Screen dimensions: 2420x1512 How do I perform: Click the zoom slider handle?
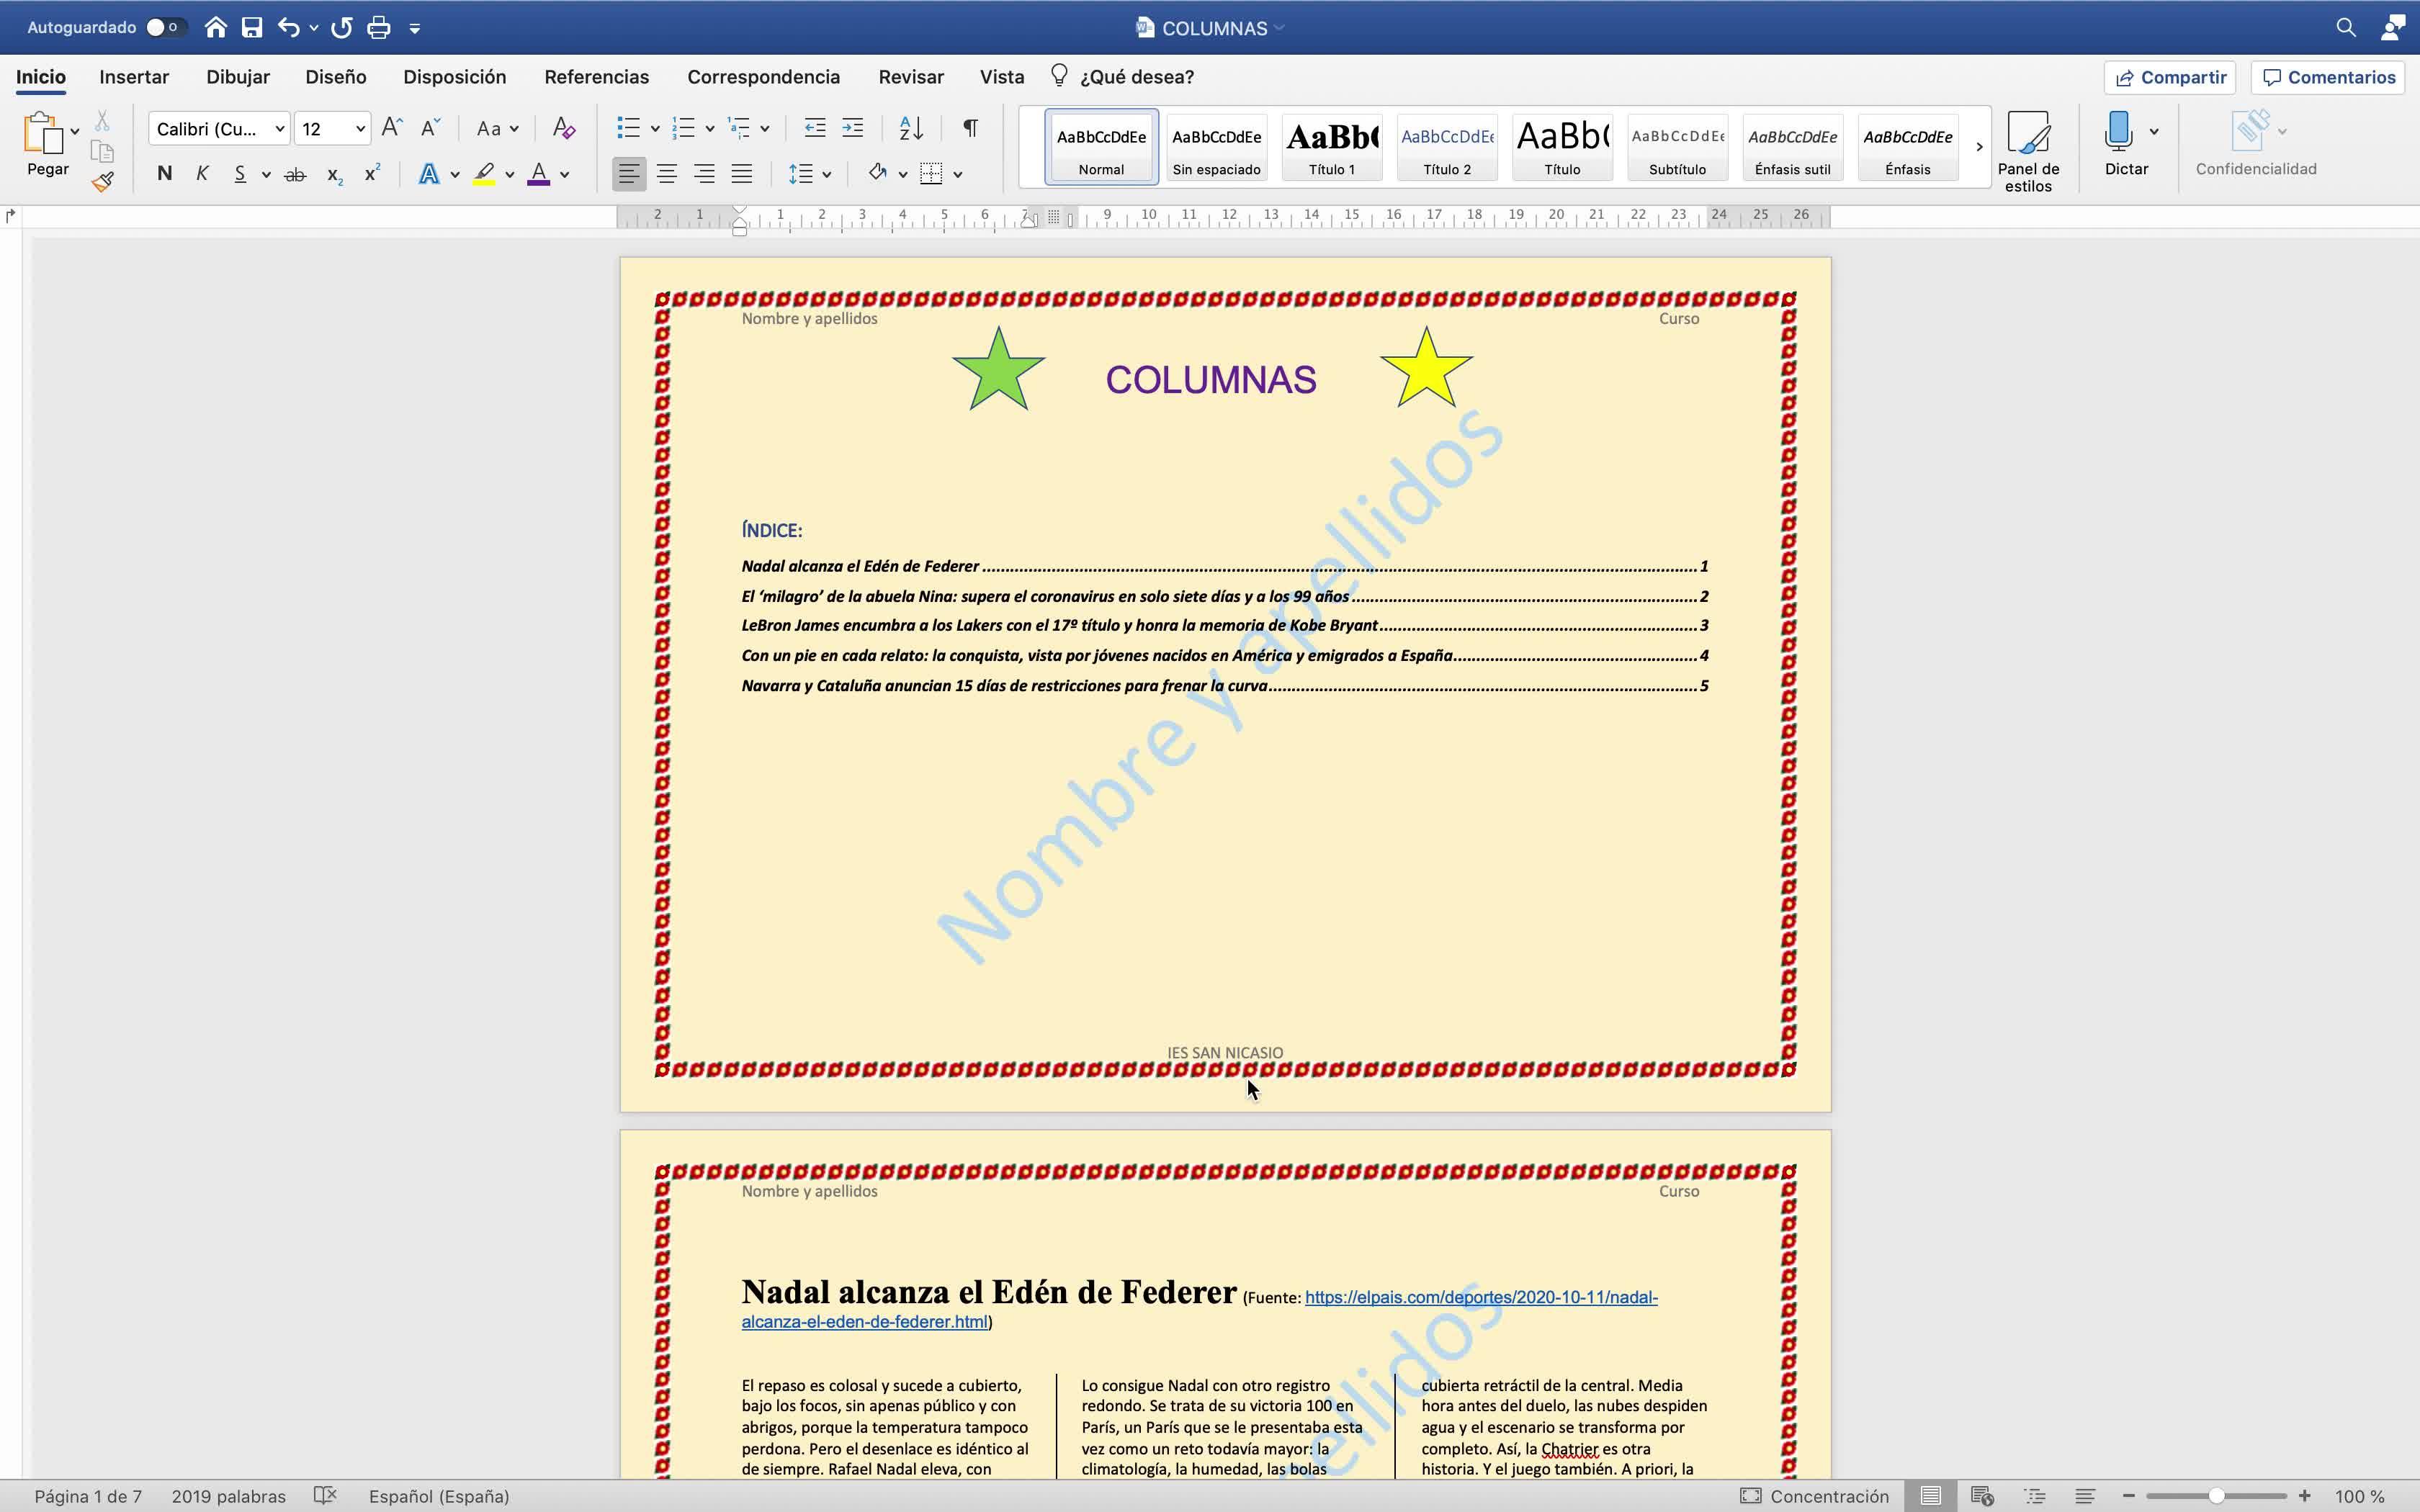tap(2216, 1496)
